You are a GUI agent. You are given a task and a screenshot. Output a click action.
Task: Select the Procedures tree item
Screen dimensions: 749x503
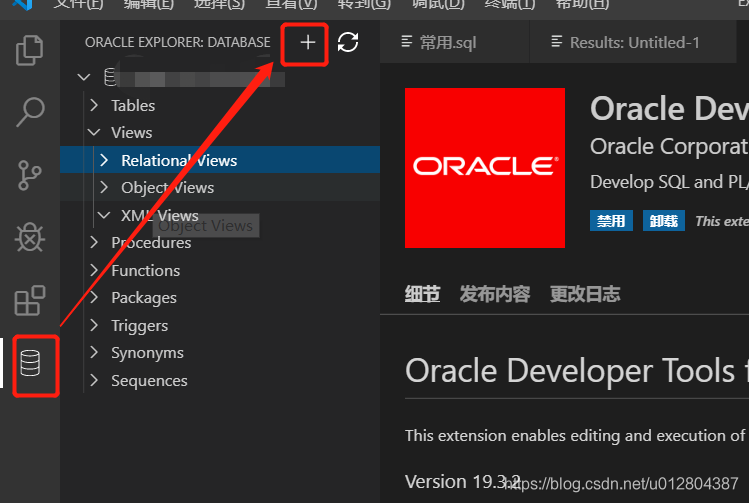pos(151,242)
